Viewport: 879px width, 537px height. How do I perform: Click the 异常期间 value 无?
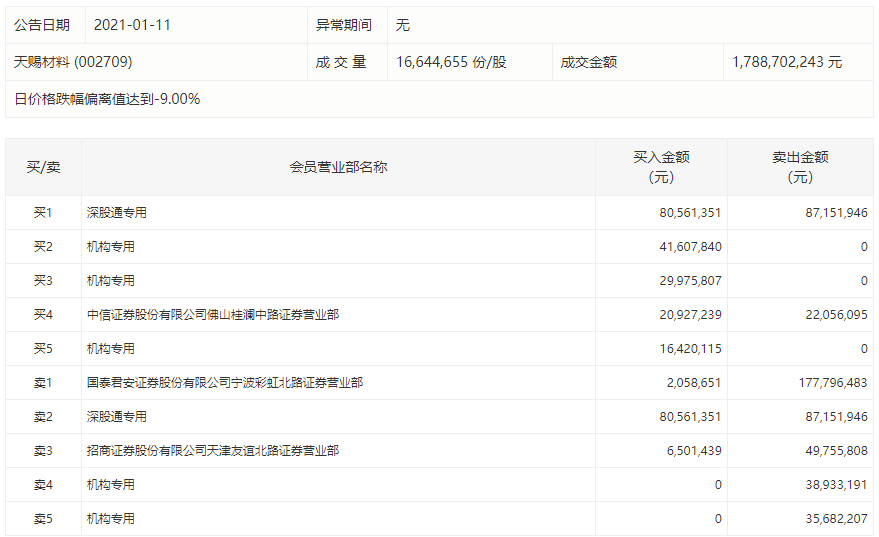(x=403, y=25)
